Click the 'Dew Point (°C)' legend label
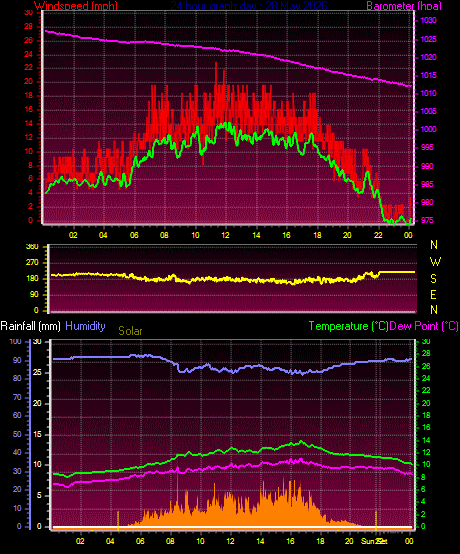460x554 pixels. click(x=424, y=326)
